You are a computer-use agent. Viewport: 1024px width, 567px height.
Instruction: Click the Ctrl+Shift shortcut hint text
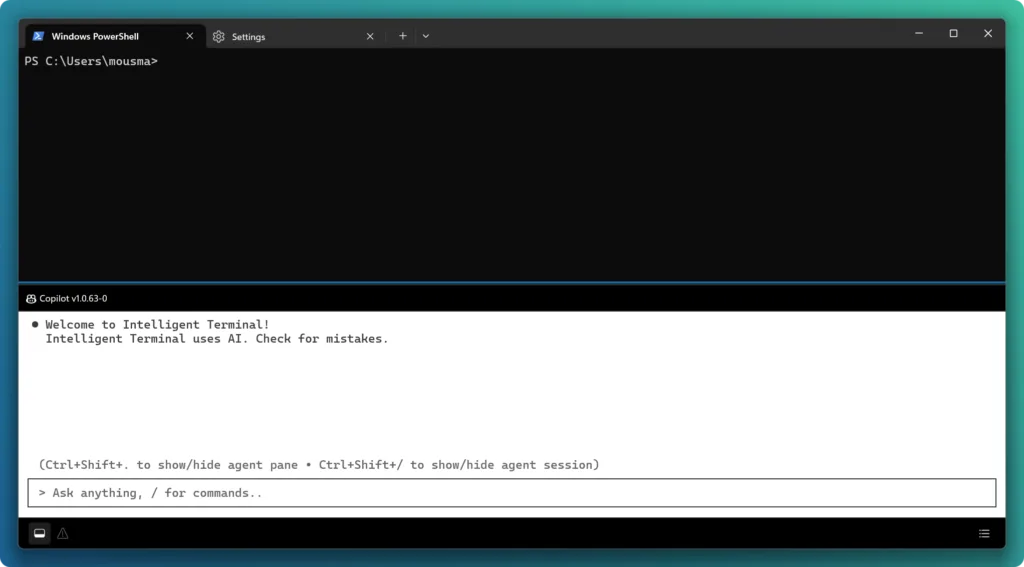pos(319,465)
